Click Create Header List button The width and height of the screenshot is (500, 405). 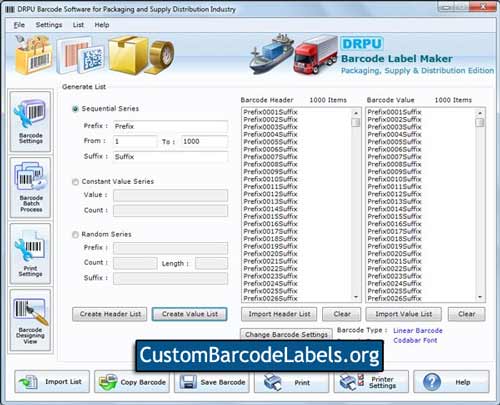pos(110,314)
